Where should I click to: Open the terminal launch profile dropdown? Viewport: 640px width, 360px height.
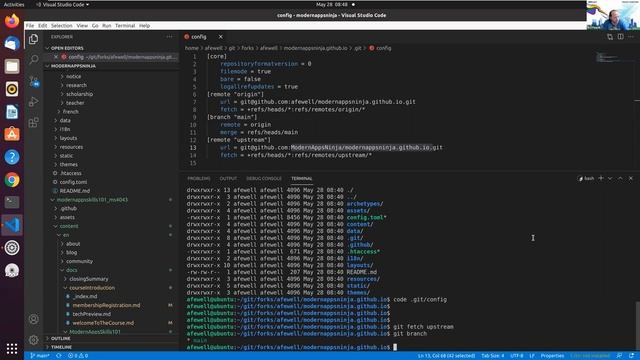pos(610,178)
